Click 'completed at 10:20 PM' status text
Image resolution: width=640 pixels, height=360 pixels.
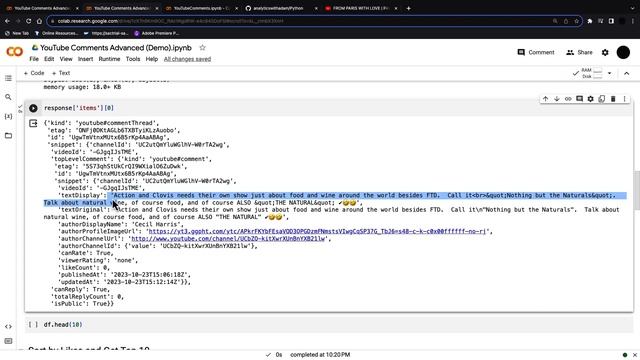click(x=320, y=355)
